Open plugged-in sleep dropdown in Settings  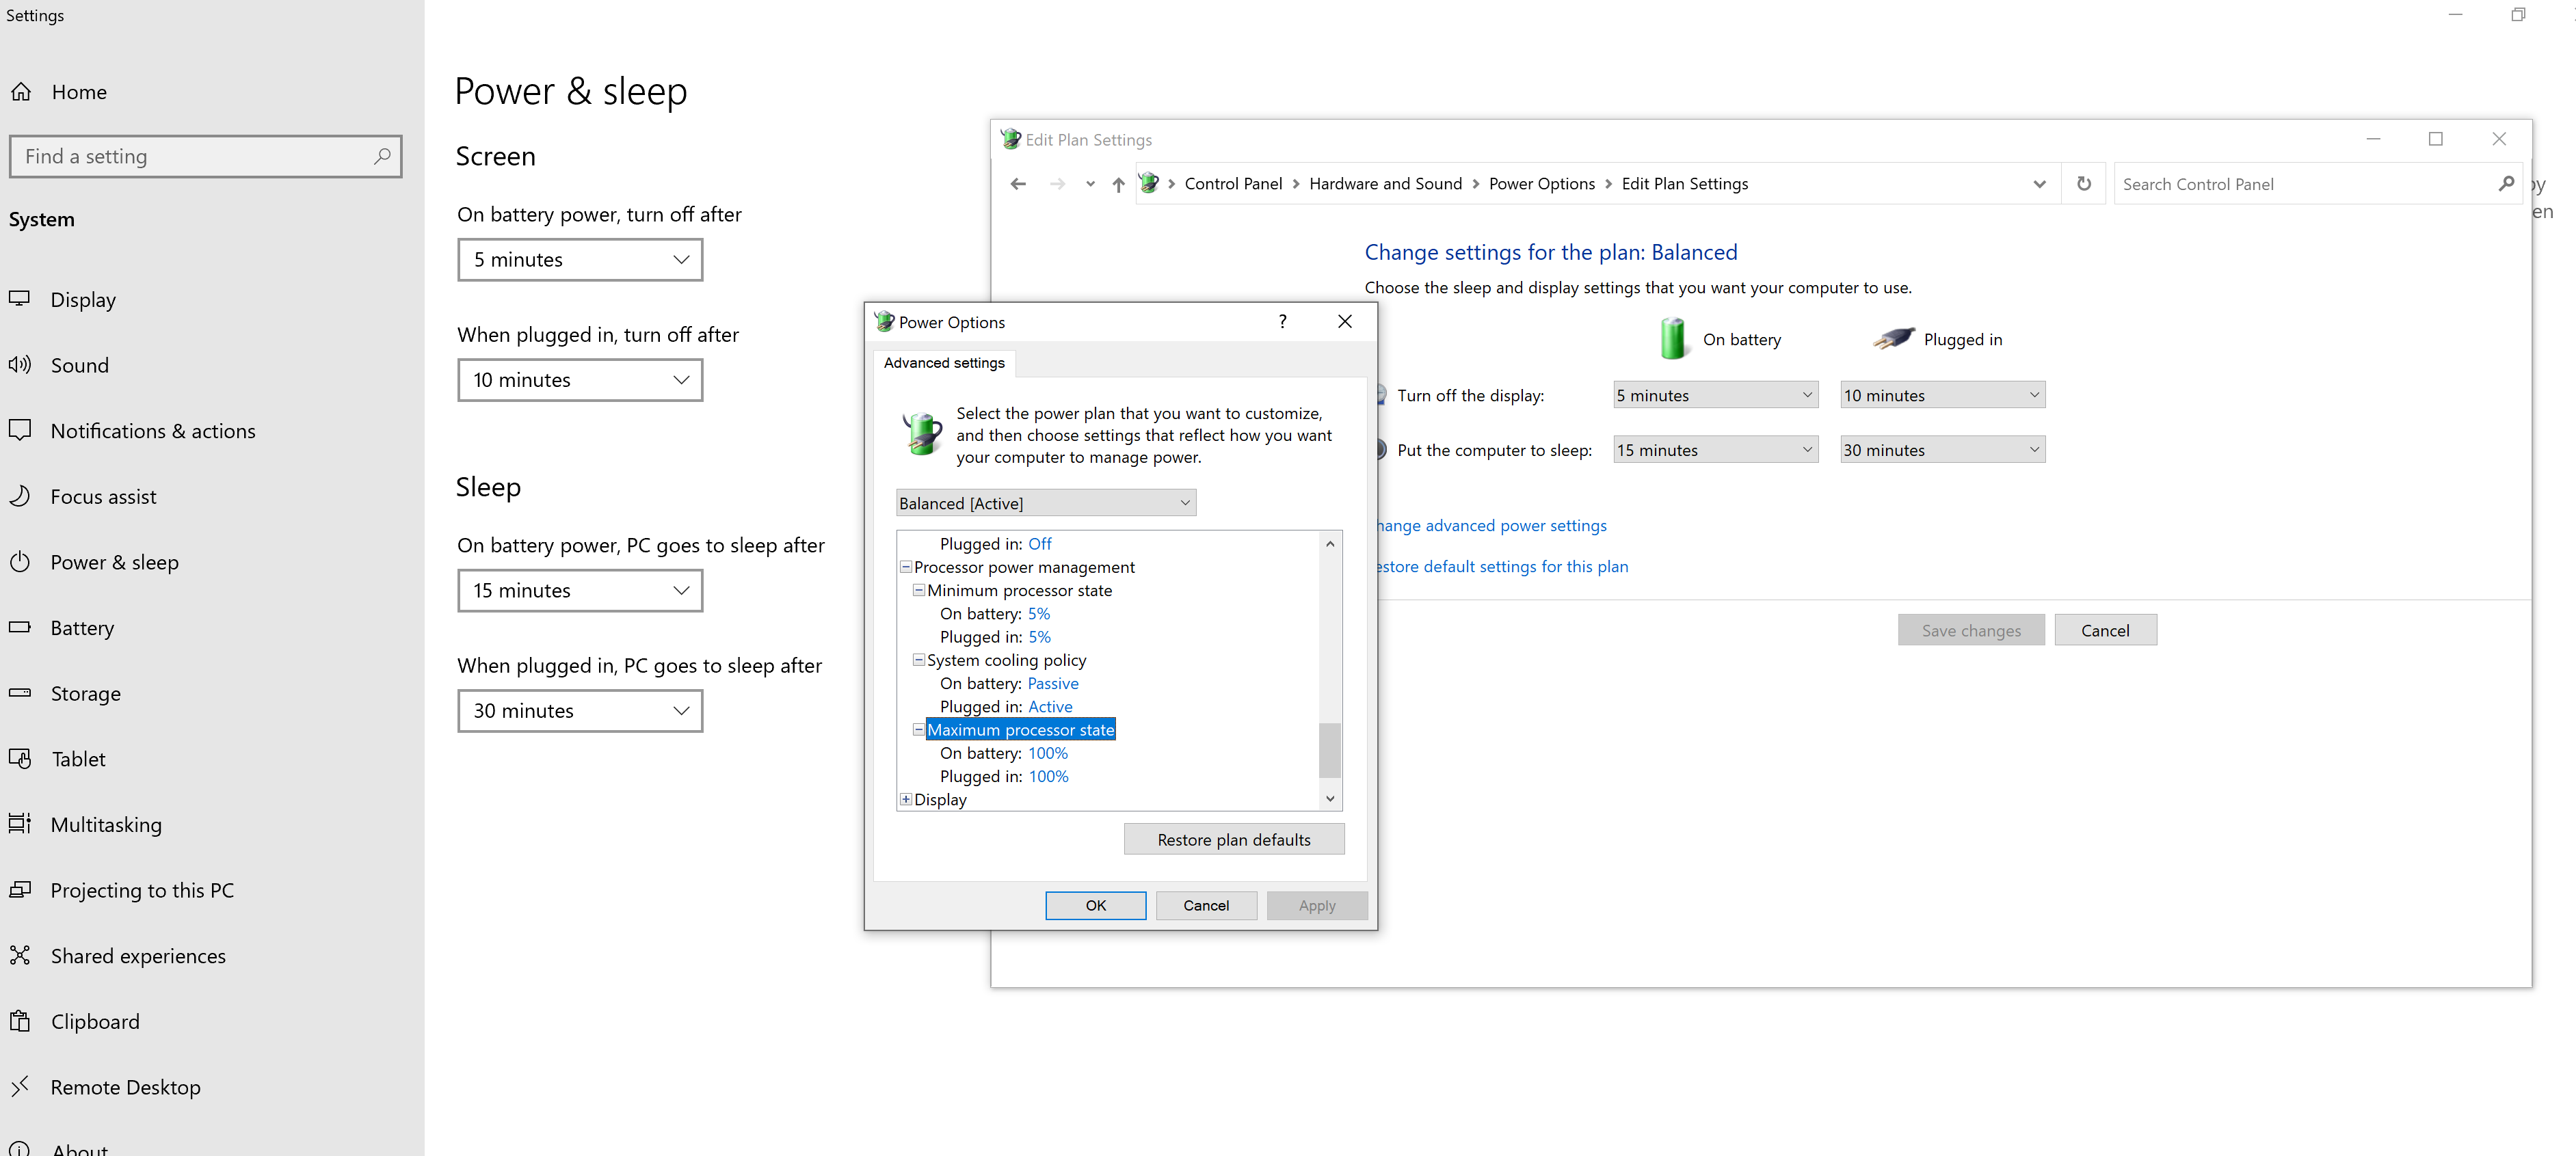pos(580,711)
